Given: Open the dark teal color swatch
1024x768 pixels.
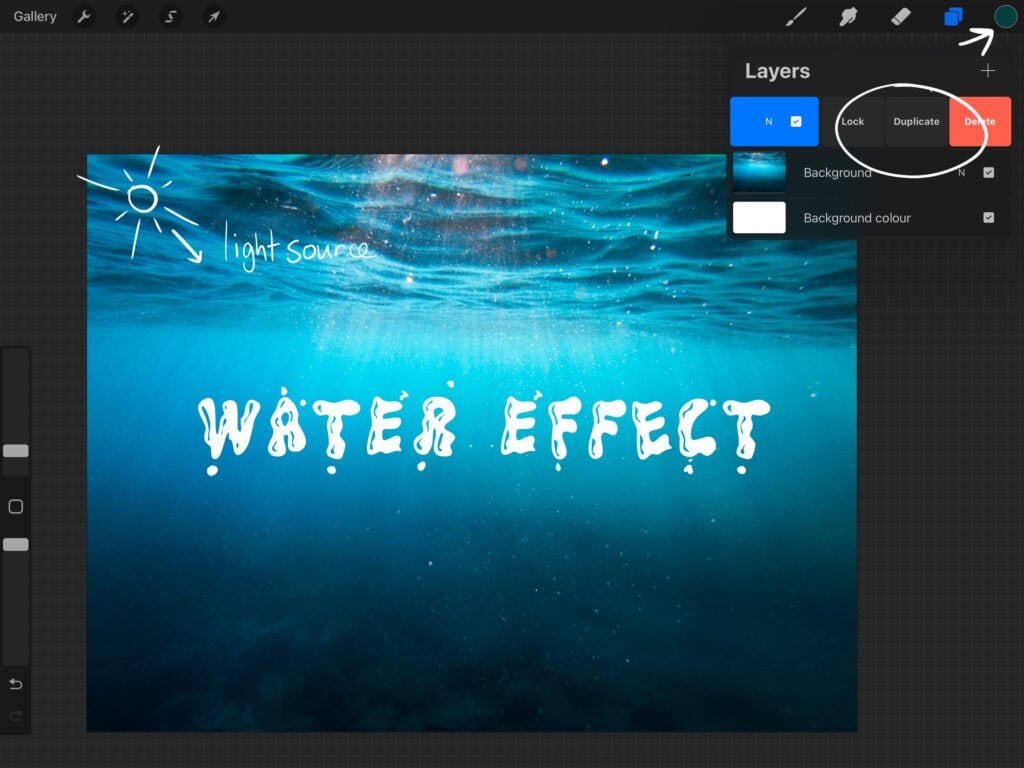Looking at the screenshot, I should click(x=1005, y=17).
